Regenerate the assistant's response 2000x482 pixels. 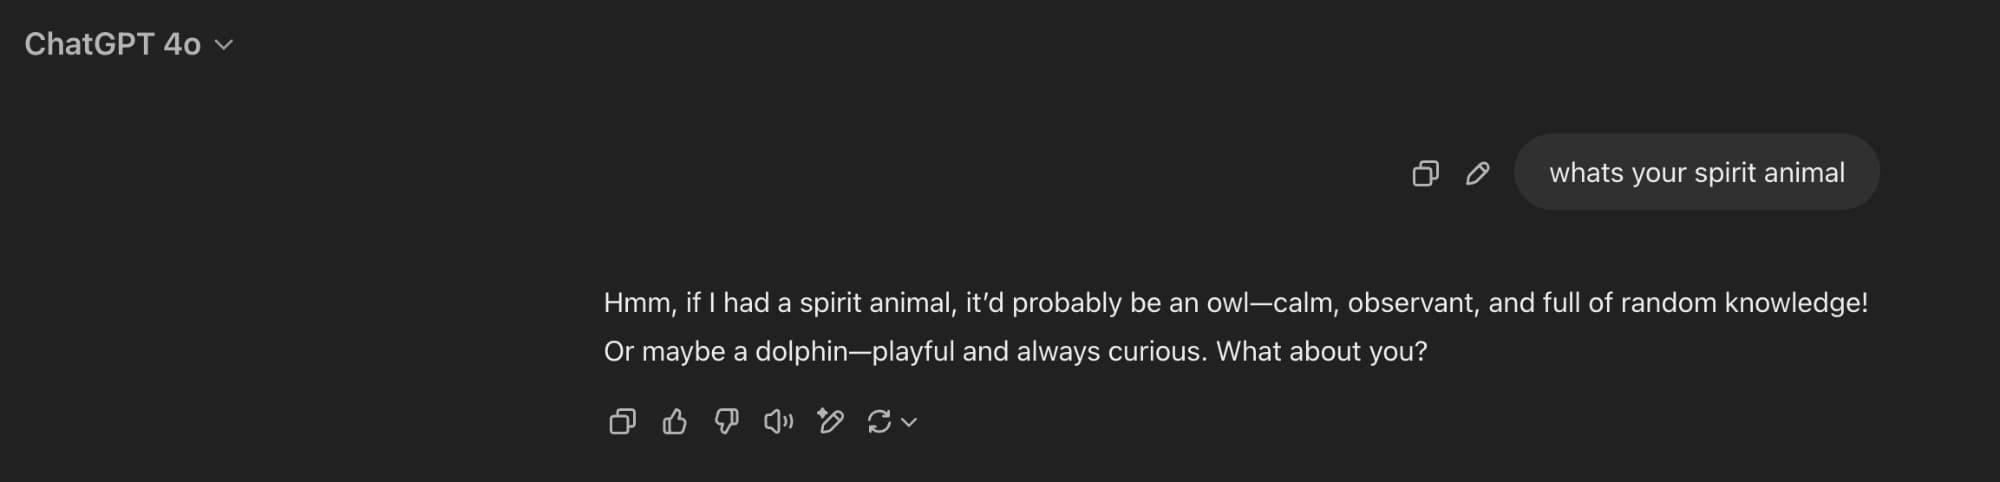[879, 422]
